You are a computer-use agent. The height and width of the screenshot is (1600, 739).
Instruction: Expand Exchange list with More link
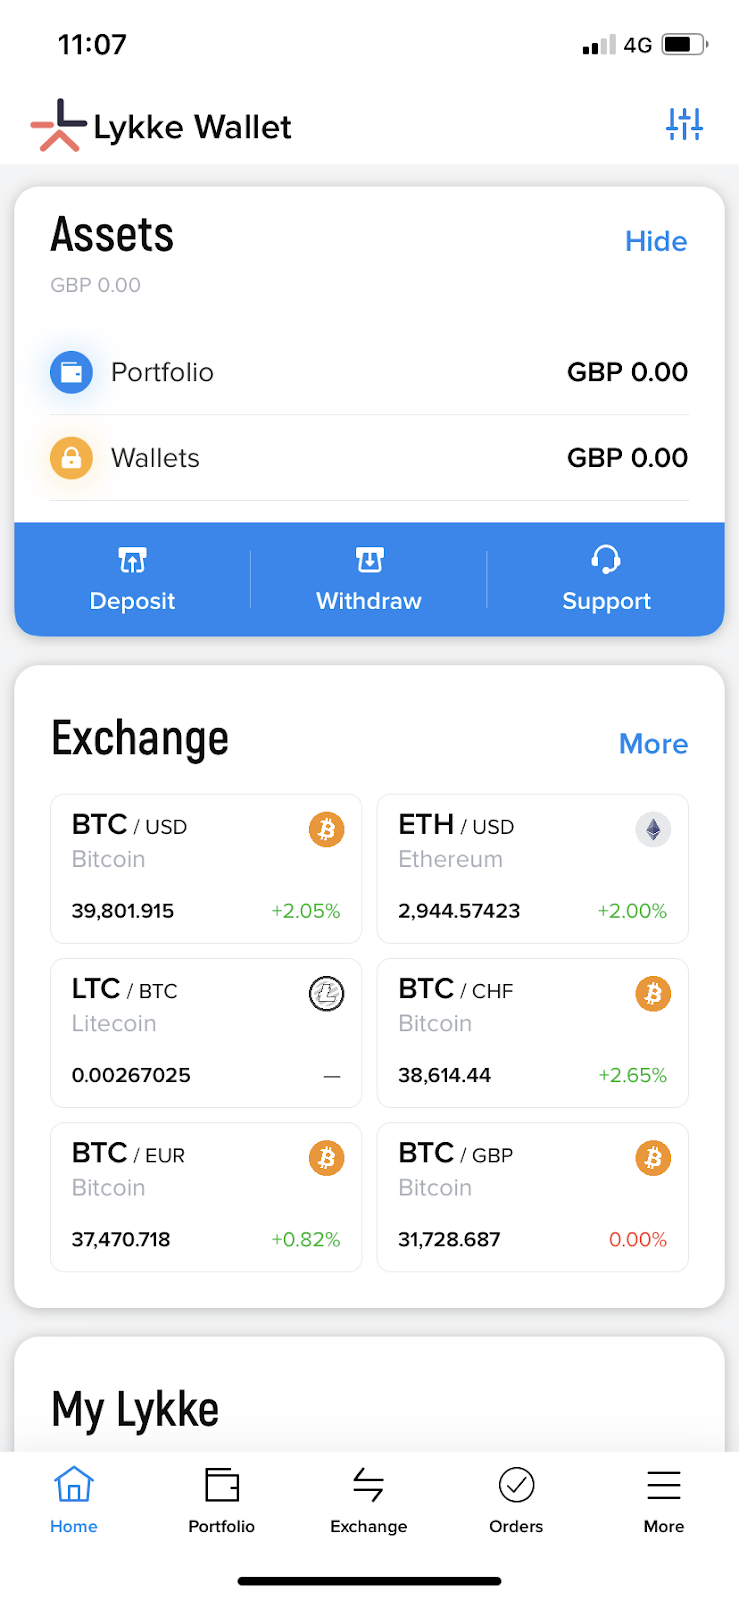pos(653,744)
